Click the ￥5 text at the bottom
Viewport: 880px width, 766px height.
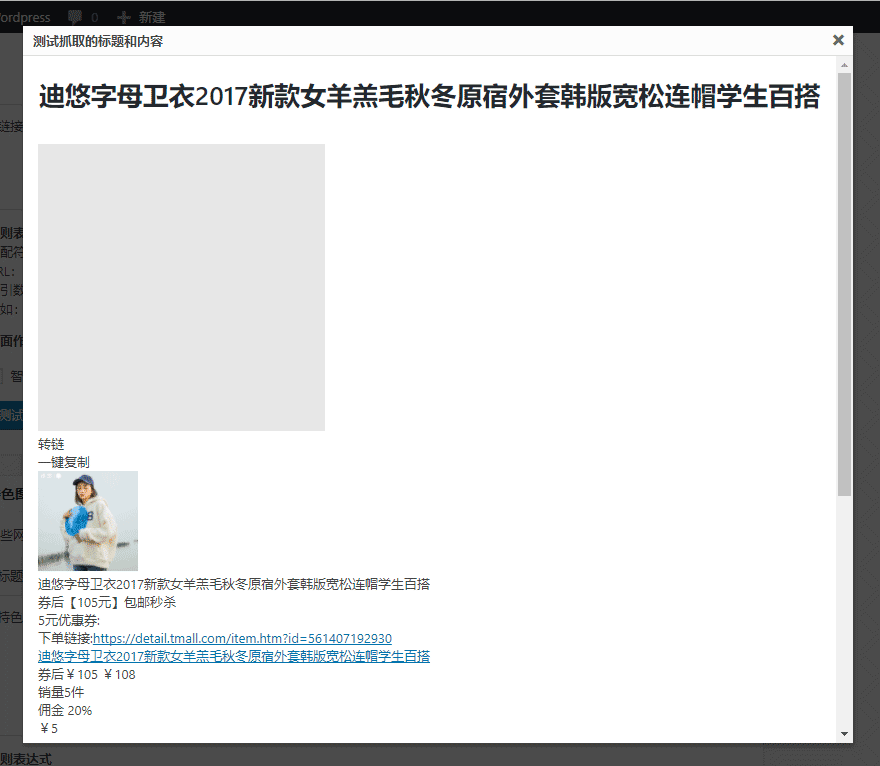click(48, 728)
